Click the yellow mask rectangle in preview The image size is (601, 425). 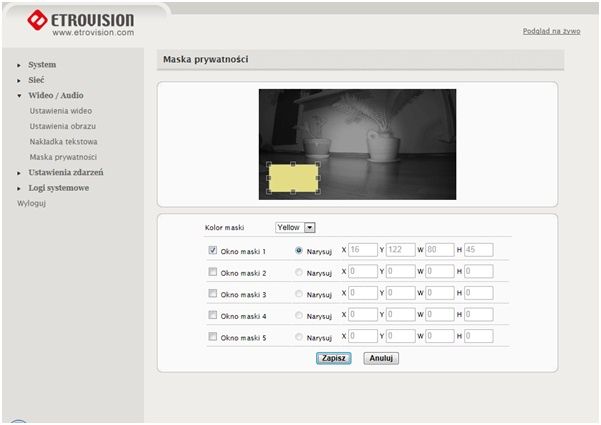[x=293, y=178]
